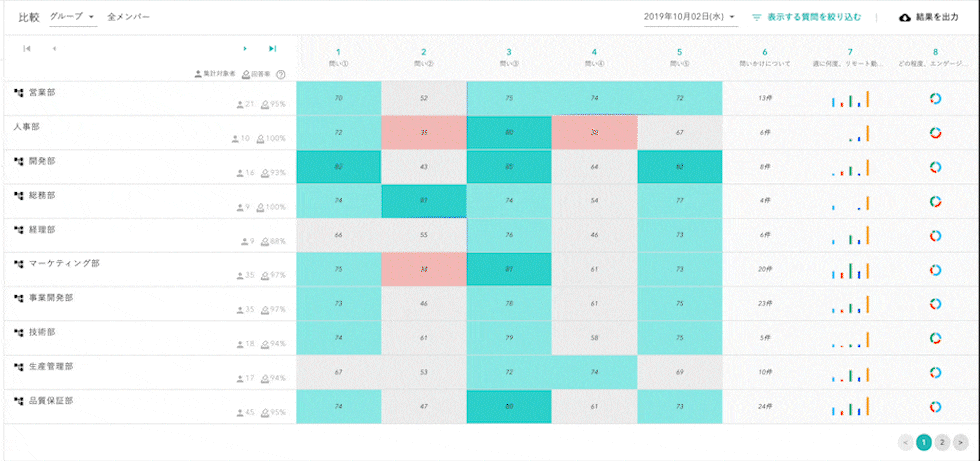The width and height of the screenshot is (980, 461).
Task: Click the 開発部 group tree icon
Action: (18, 160)
